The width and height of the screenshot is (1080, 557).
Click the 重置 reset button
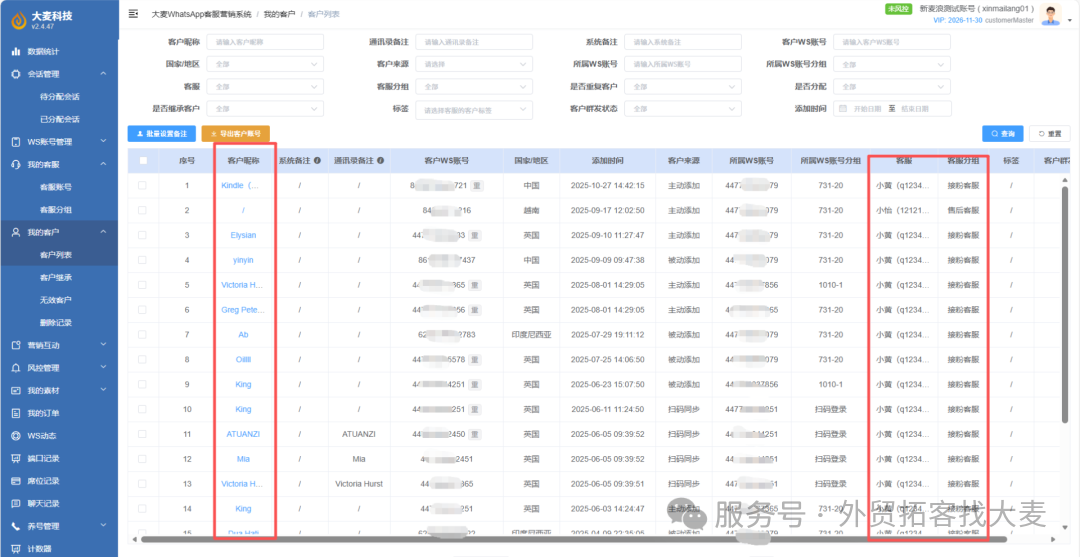click(1050, 134)
